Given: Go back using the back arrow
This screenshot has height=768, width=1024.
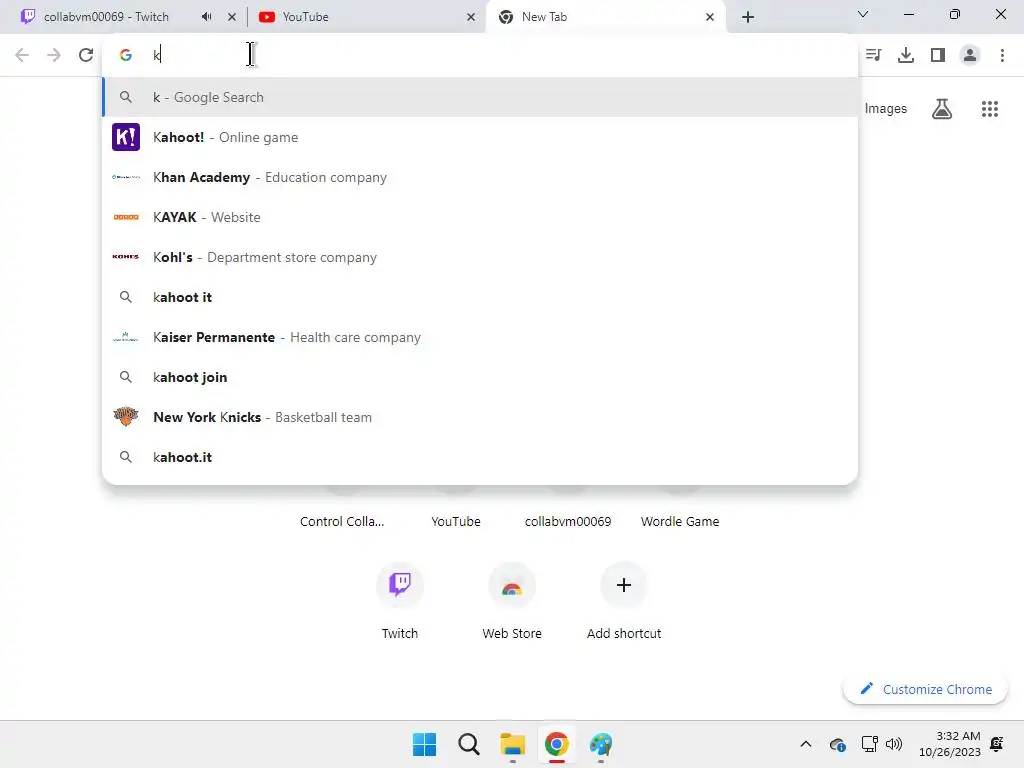Looking at the screenshot, I should [x=22, y=55].
